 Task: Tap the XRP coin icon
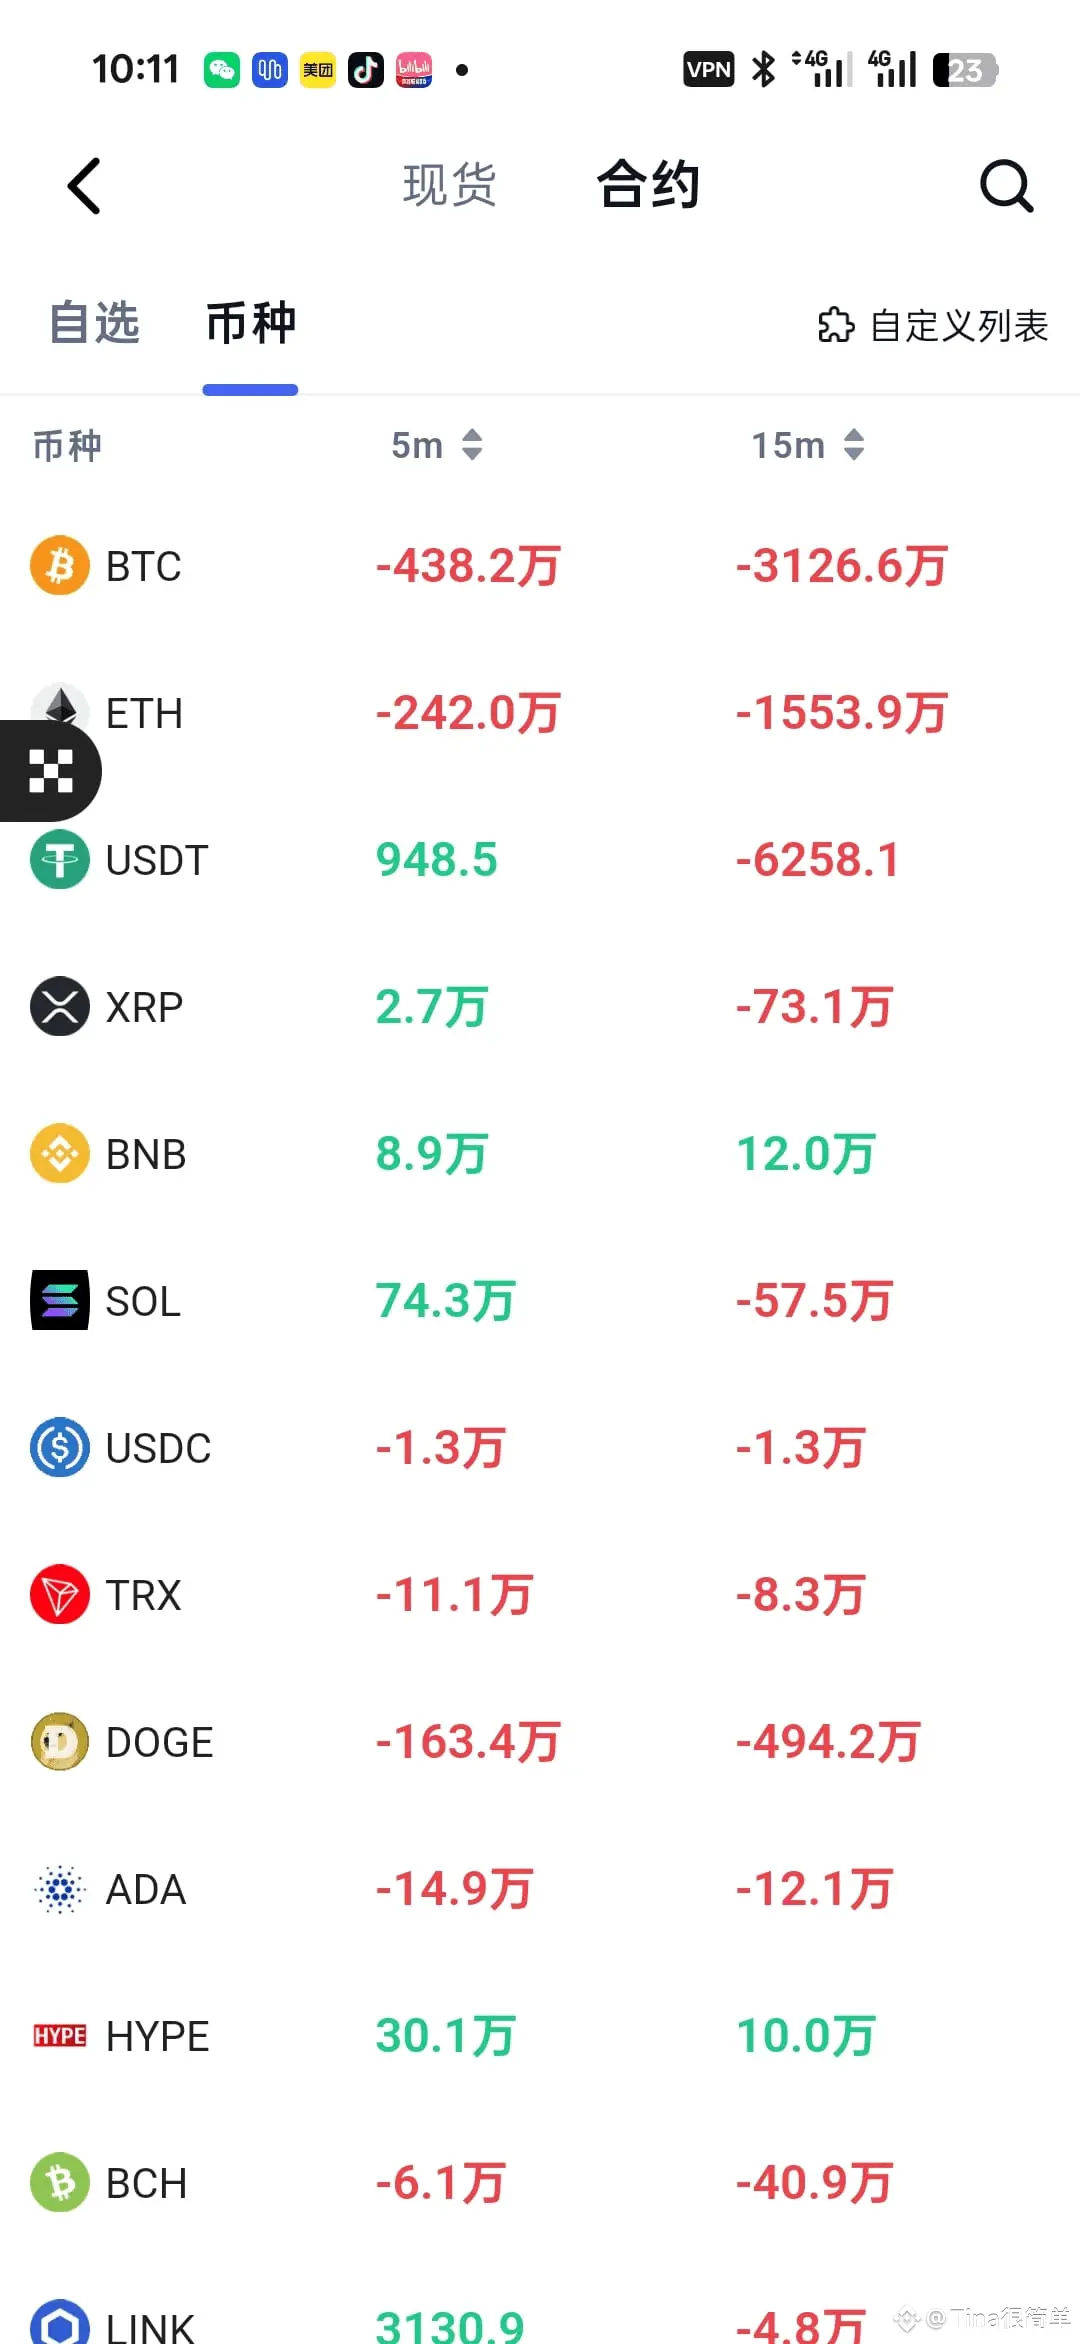[60, 1006]
